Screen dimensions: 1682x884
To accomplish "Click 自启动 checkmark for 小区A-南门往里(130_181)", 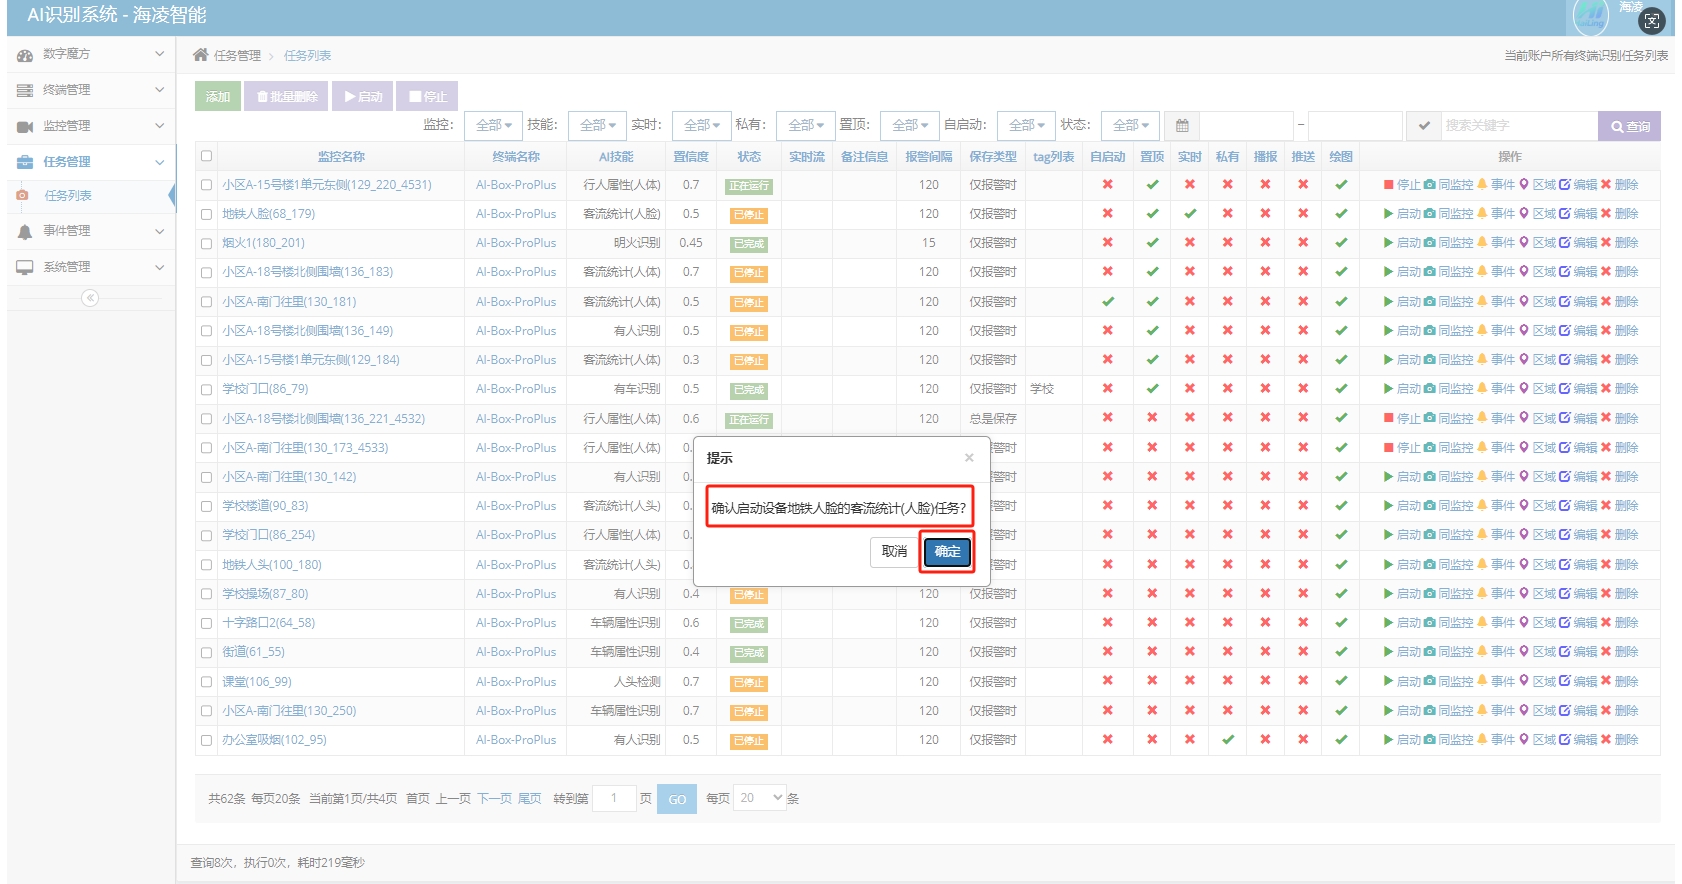I will tap(1108, 302).
